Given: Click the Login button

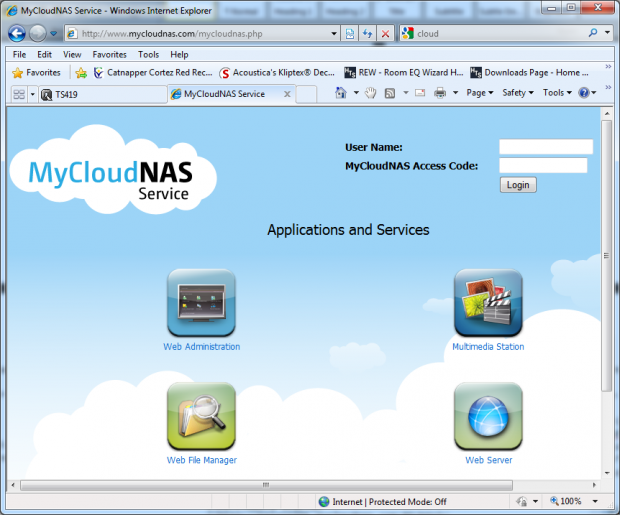Looking at the screenshot, I should point(518,185).
